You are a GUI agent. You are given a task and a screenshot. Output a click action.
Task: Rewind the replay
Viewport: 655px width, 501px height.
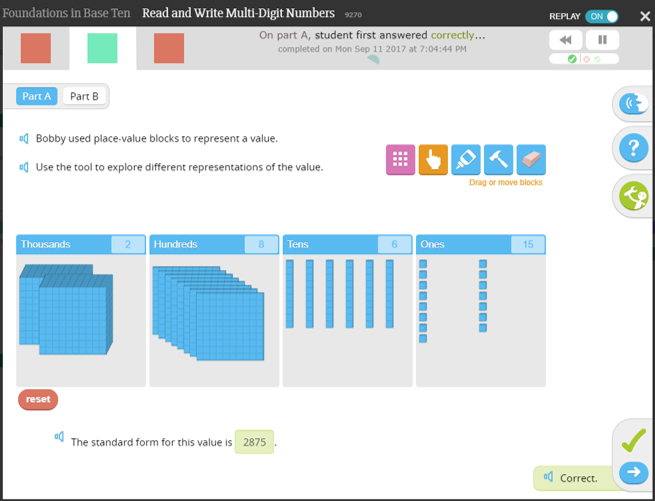(566, 40)
